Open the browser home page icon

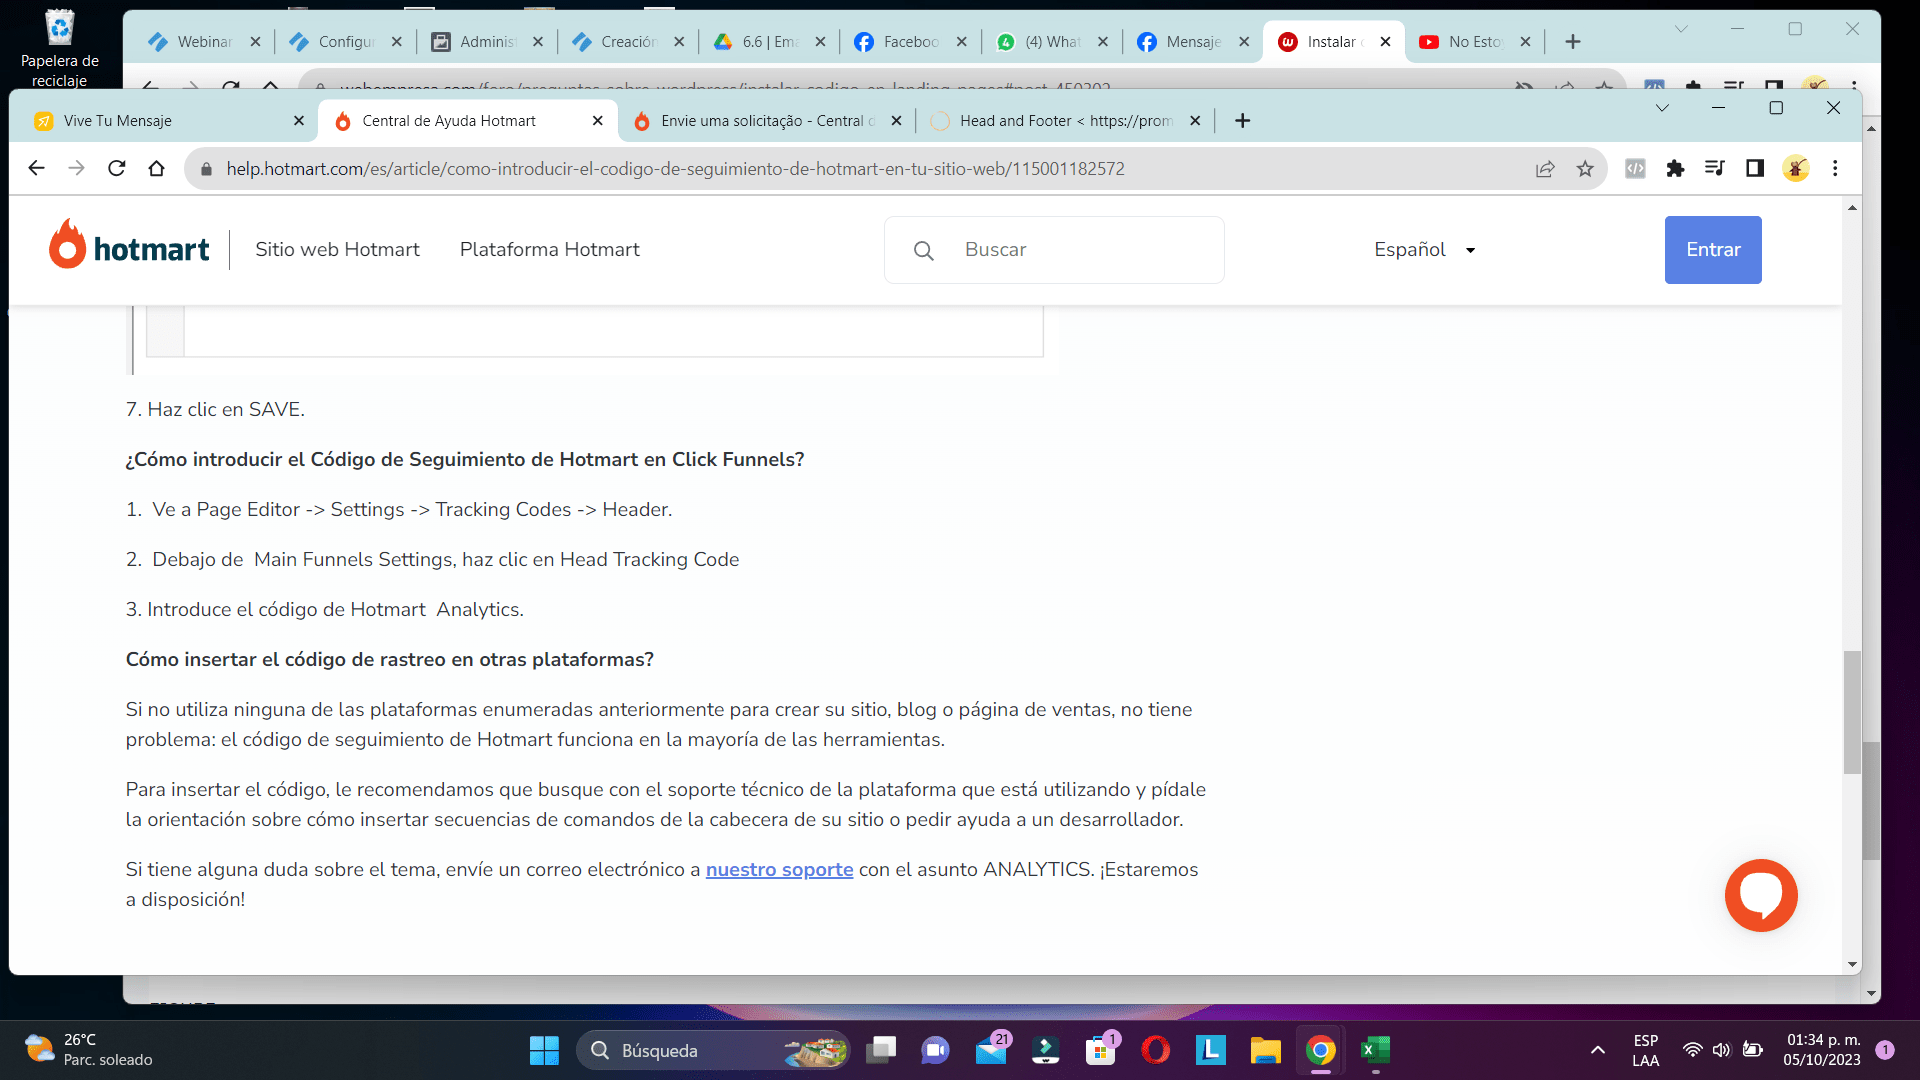(x=156, y=168)
